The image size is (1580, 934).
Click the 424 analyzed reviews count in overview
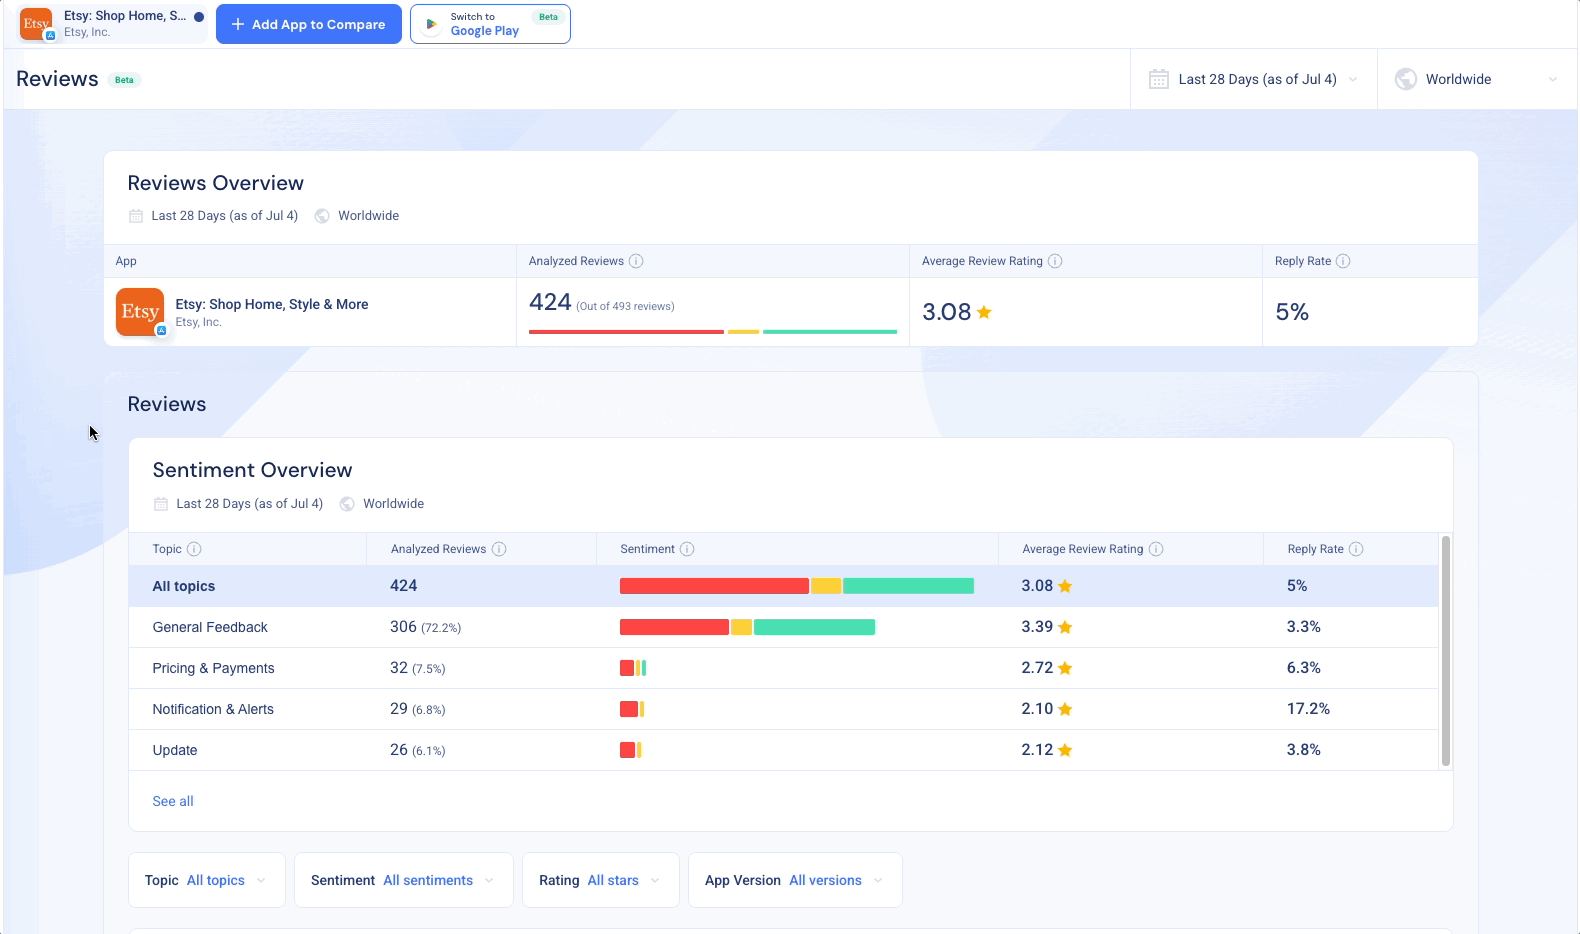click(x=550, y=302)
